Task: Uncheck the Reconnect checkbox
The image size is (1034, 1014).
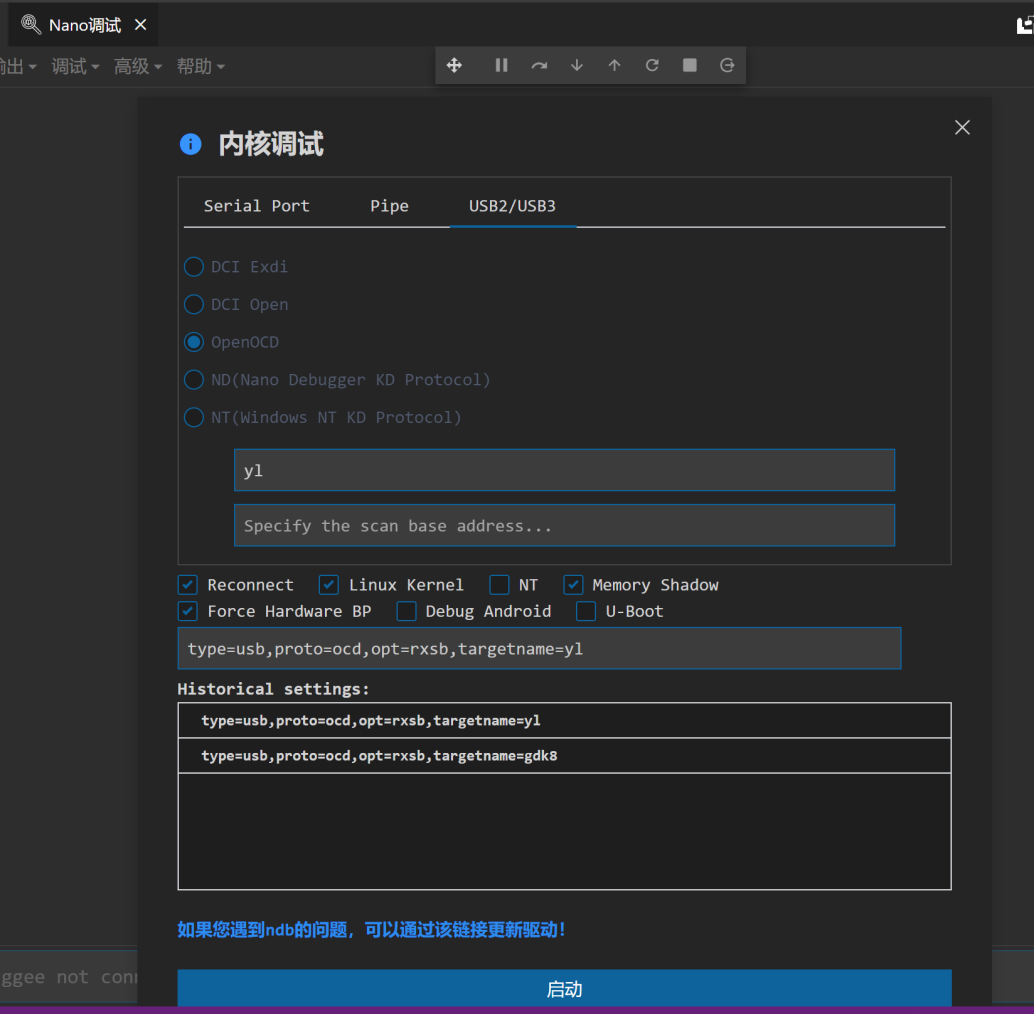Action: tap(188, 585)
